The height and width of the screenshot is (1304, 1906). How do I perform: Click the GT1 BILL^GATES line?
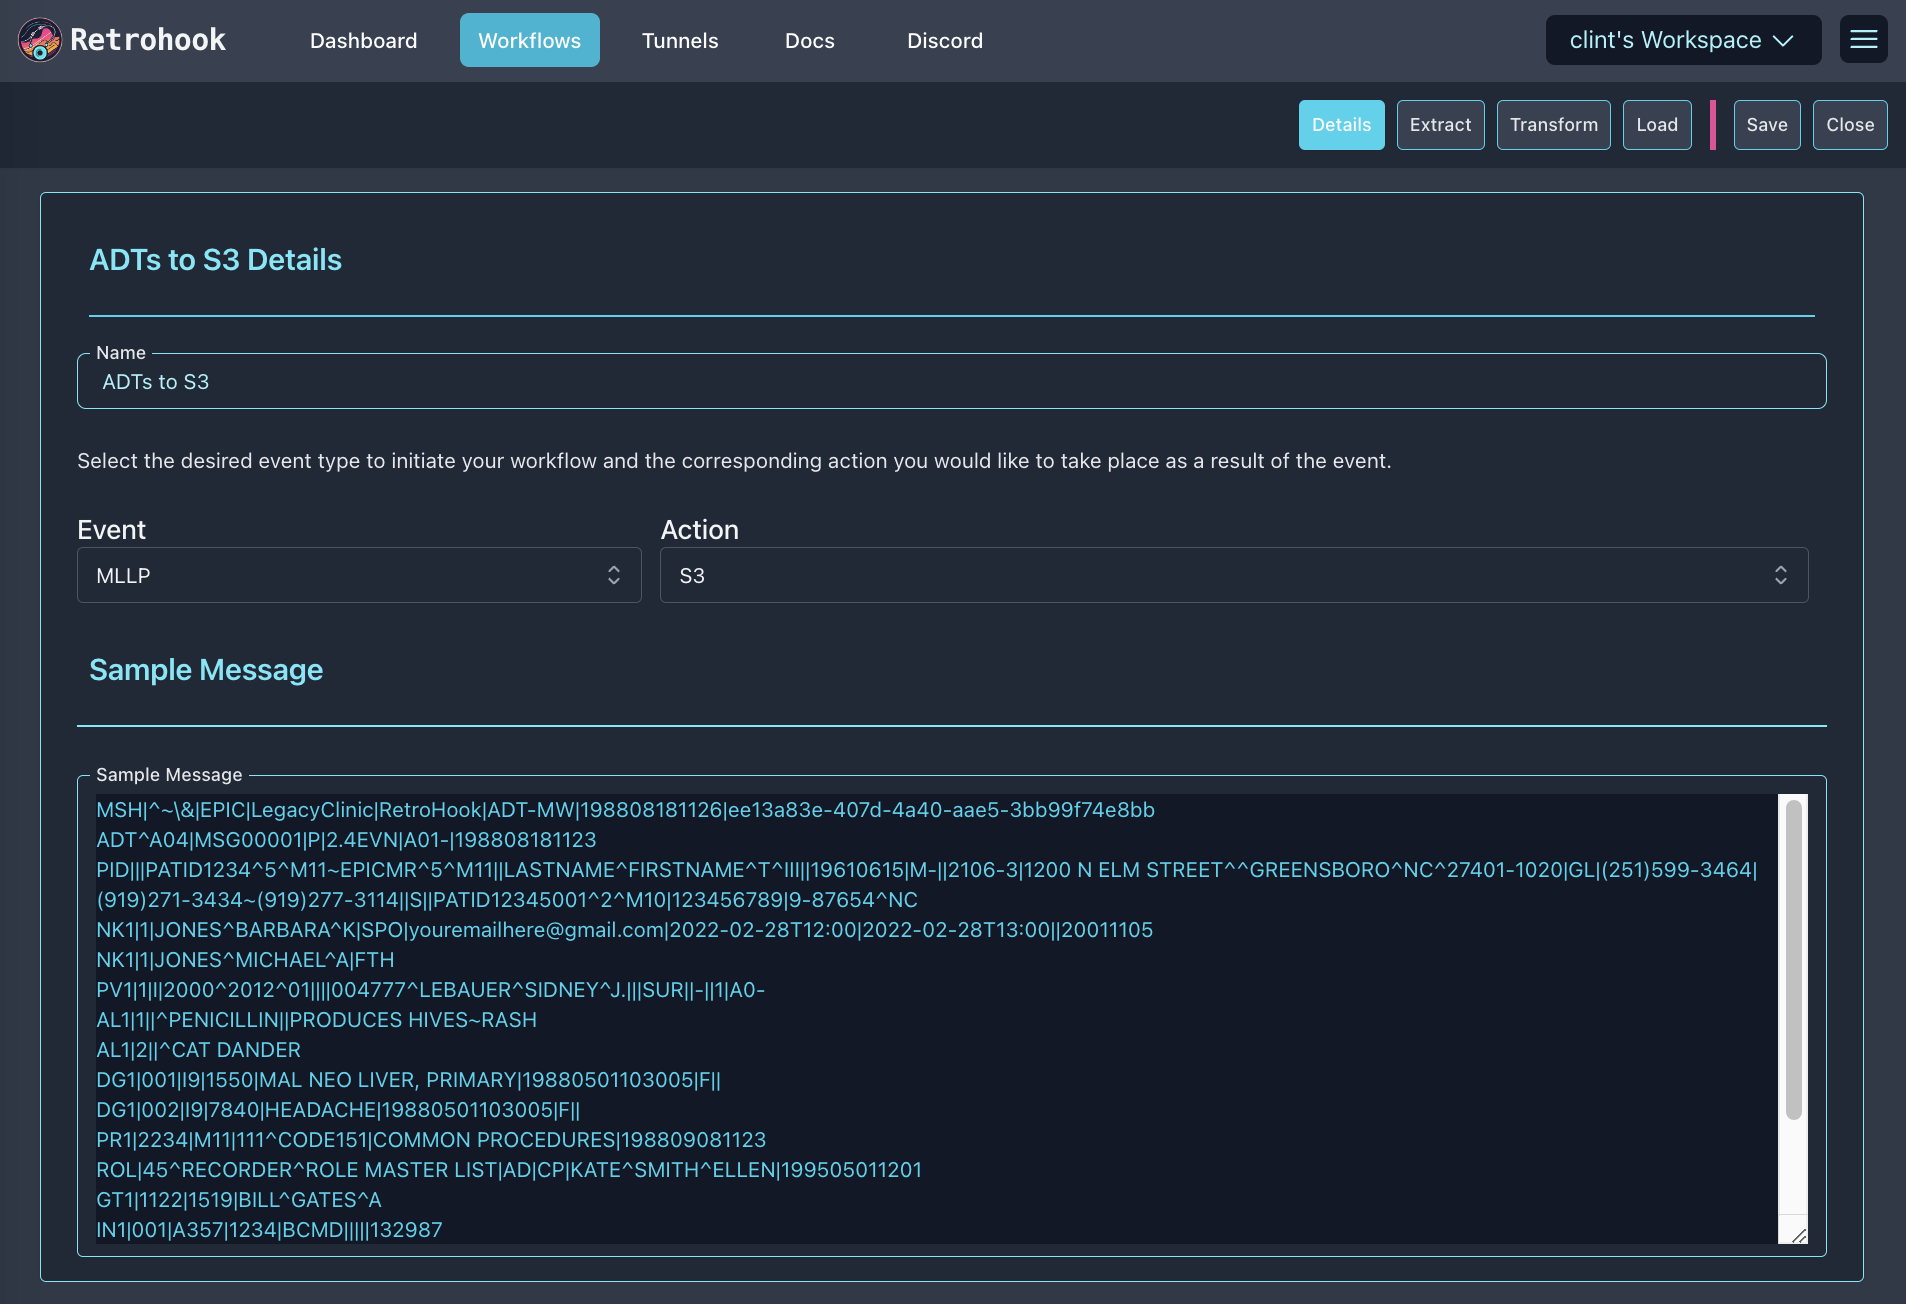pos(239,1200)
